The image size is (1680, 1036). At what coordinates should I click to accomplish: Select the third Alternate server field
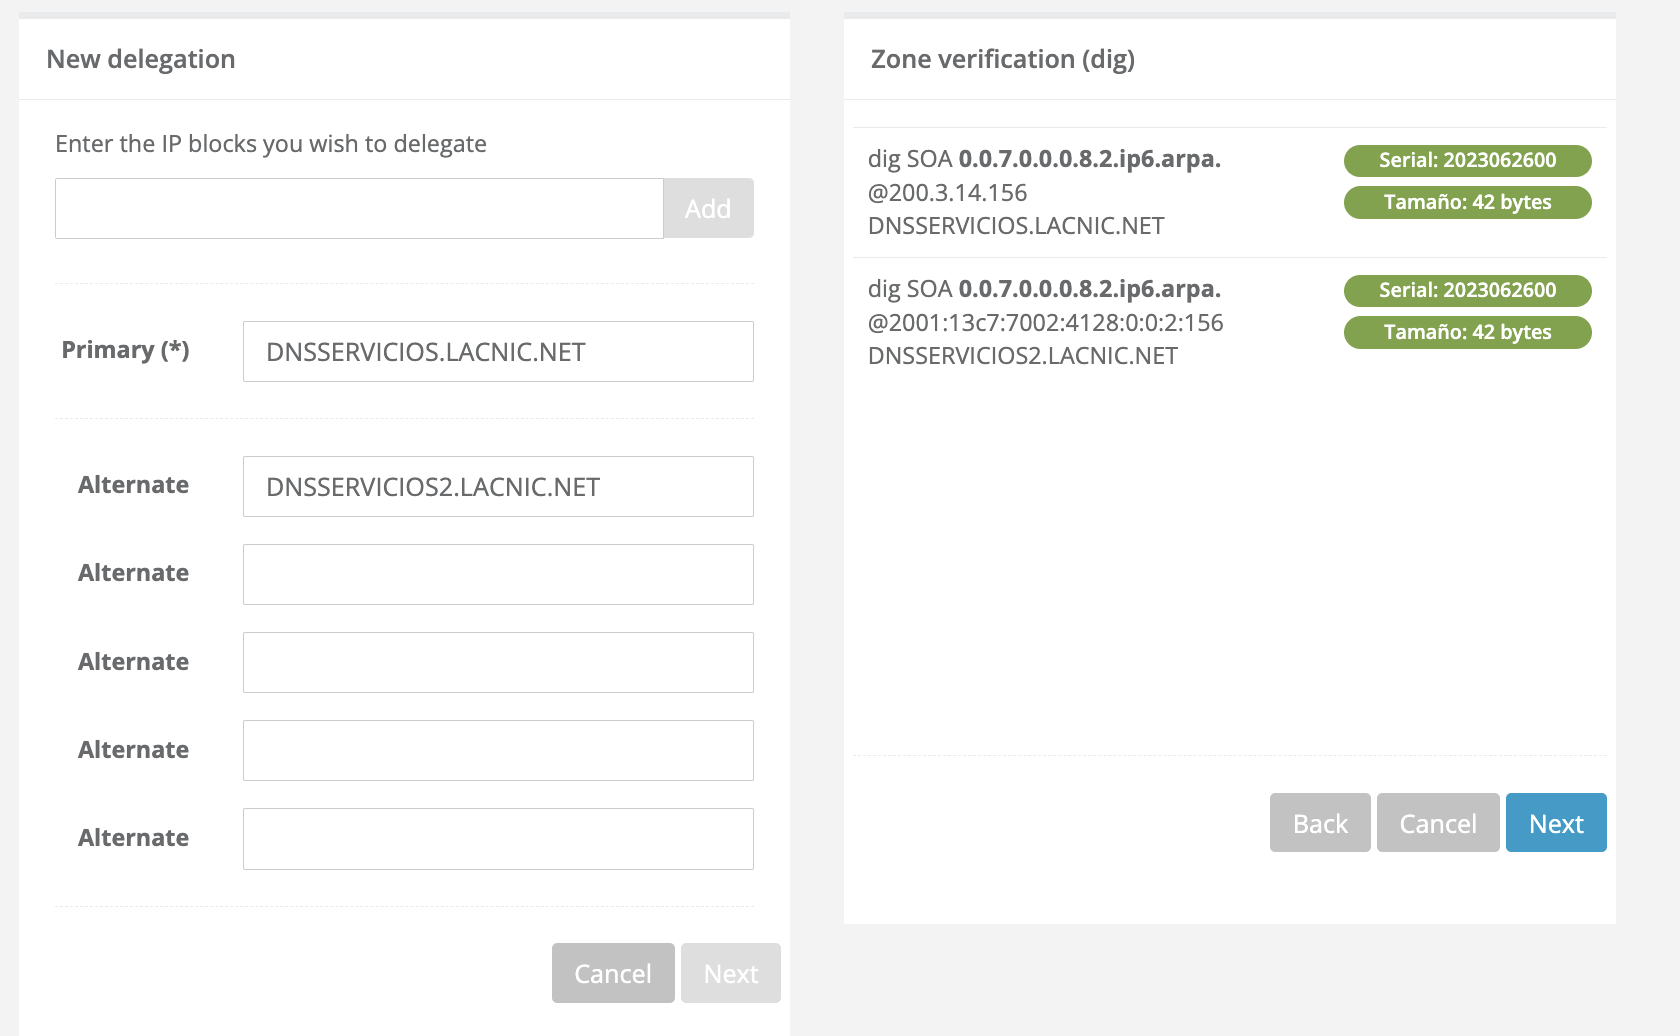click(x=497, y=662)
